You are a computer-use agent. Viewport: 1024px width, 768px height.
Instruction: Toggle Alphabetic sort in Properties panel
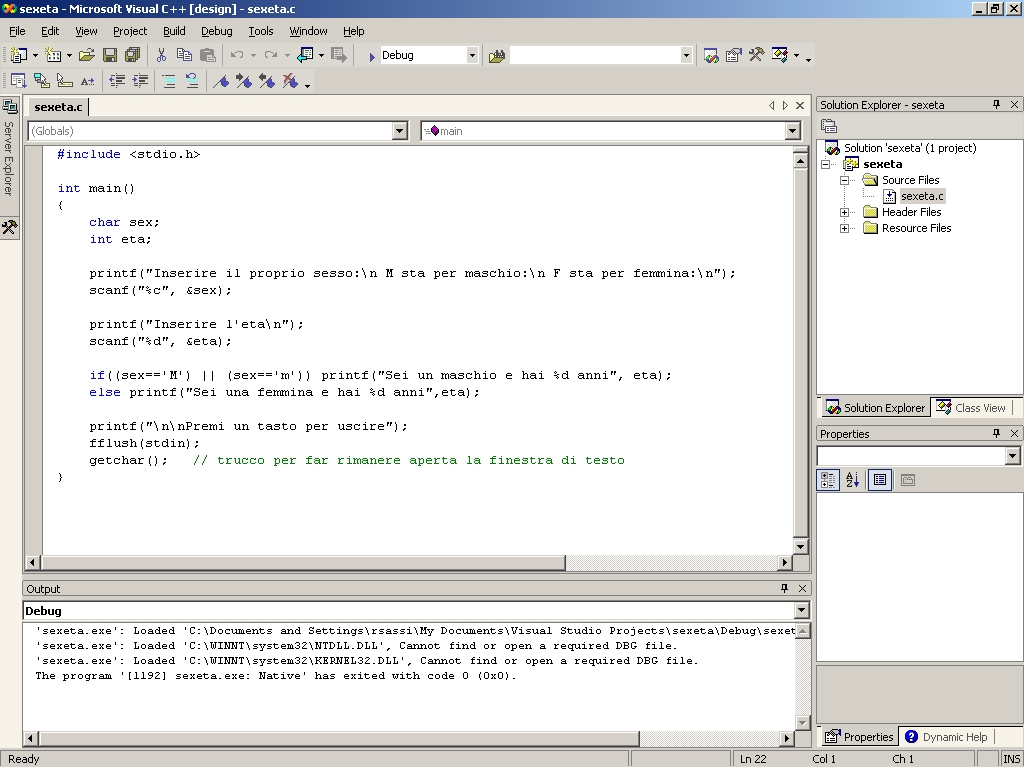[x=852, y=480]
